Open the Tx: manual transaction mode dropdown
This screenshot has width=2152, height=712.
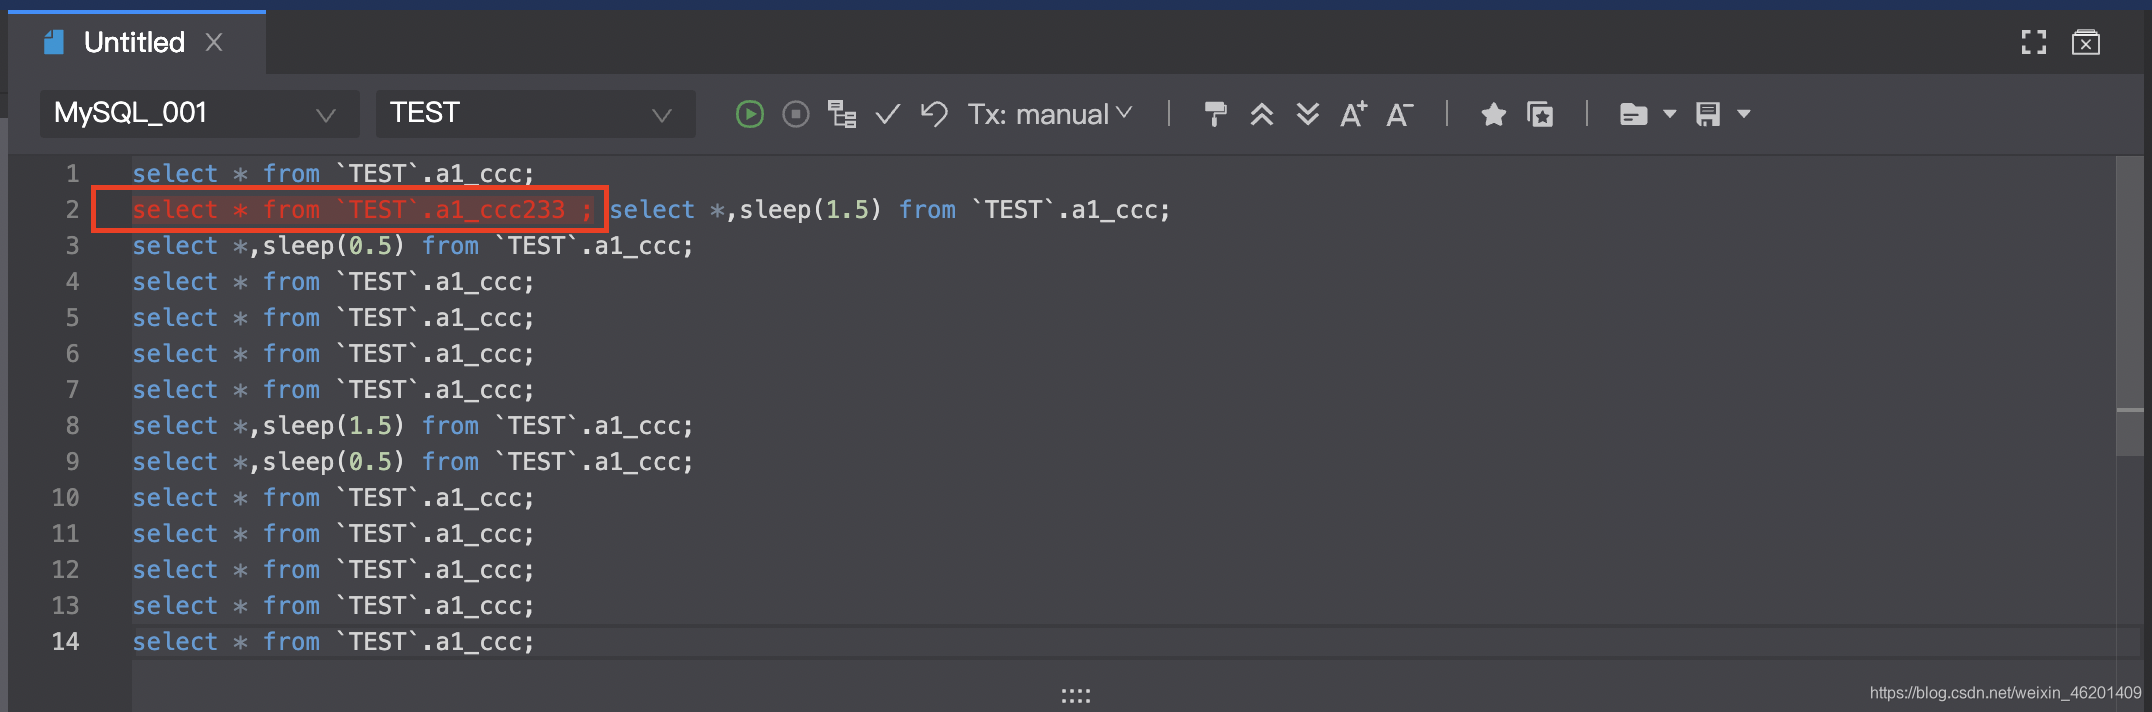tap(1050, 114)
